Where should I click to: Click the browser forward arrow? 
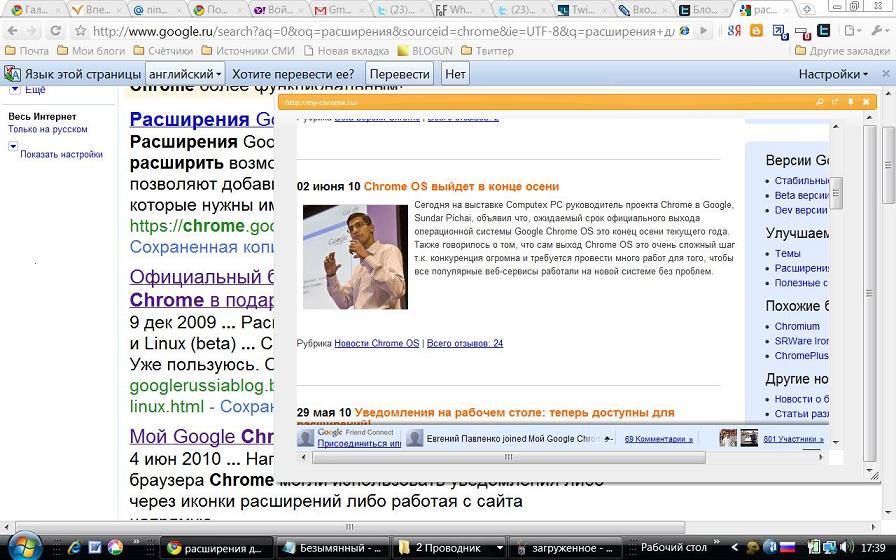point(34,31)
